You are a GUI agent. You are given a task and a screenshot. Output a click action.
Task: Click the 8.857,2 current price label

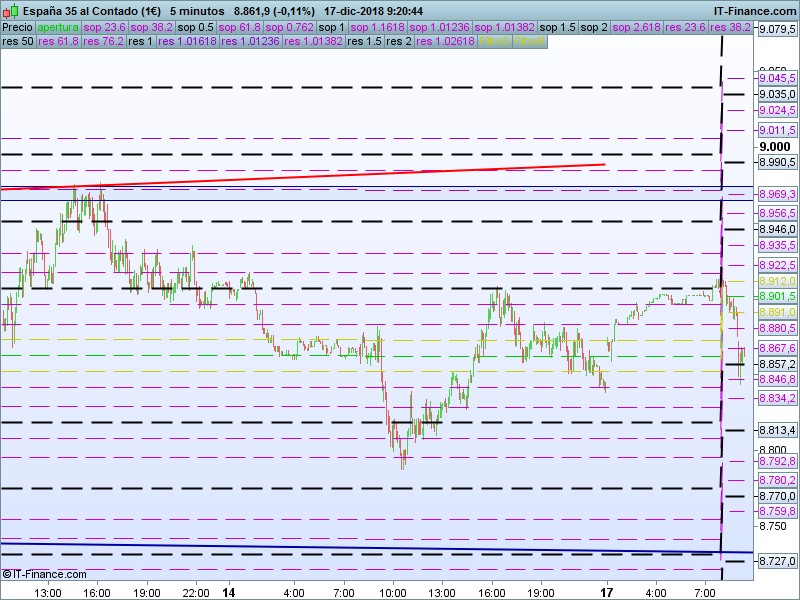pos(777,364)
